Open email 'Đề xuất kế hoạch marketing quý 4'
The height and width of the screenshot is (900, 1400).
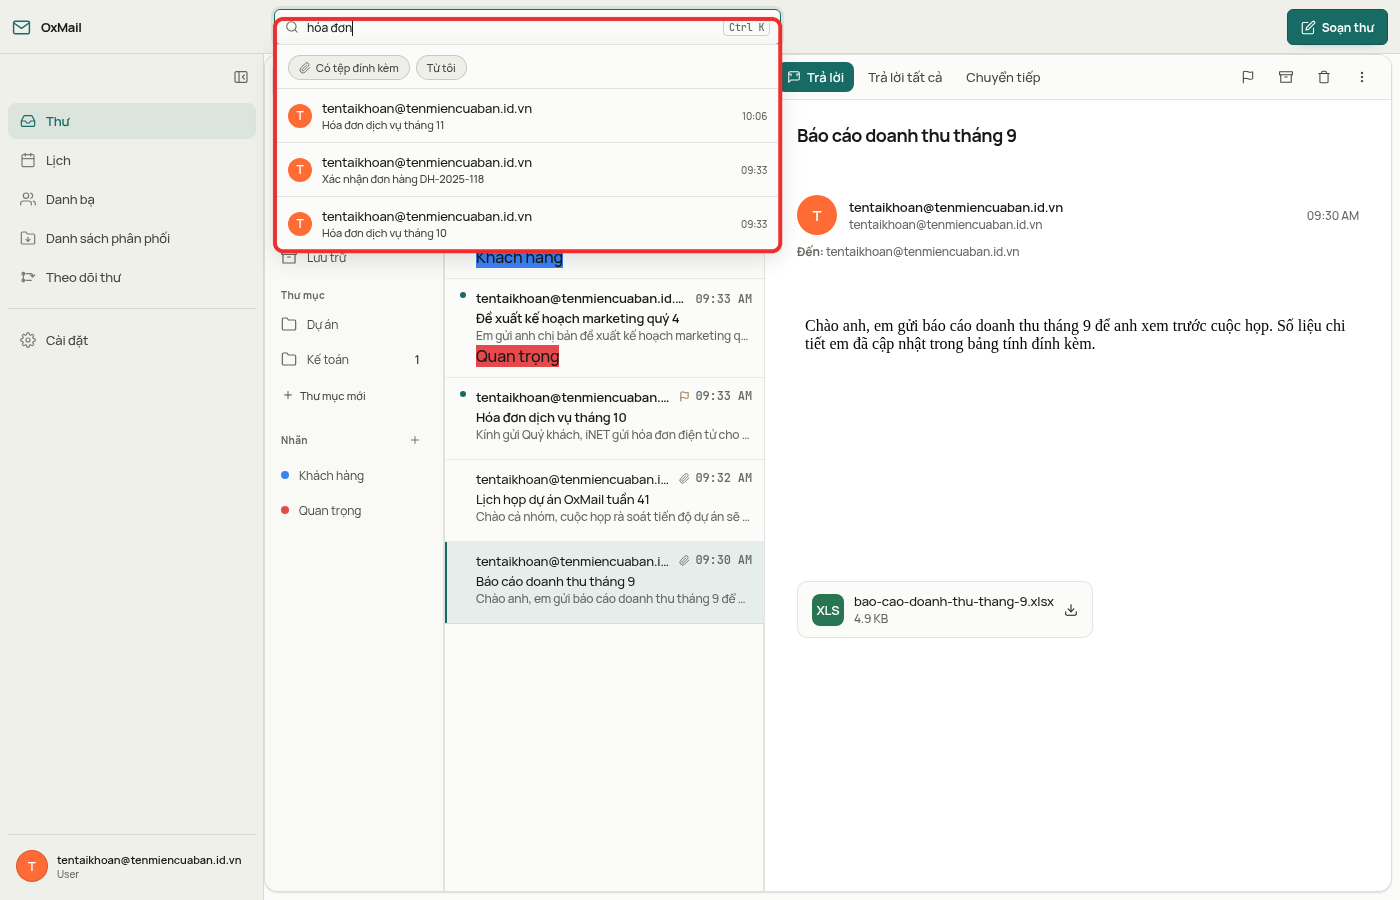click(x=604, y=328)
